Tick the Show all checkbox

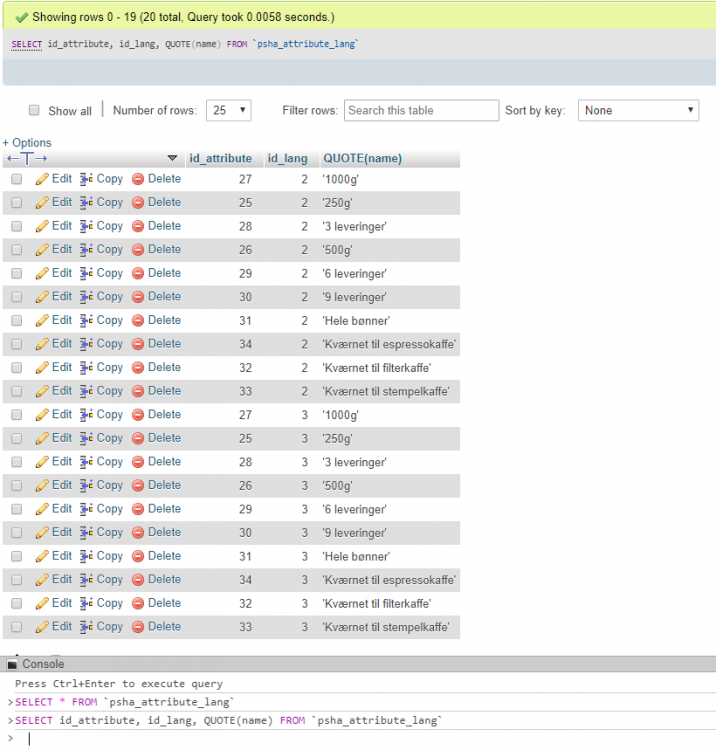point(34,110)
